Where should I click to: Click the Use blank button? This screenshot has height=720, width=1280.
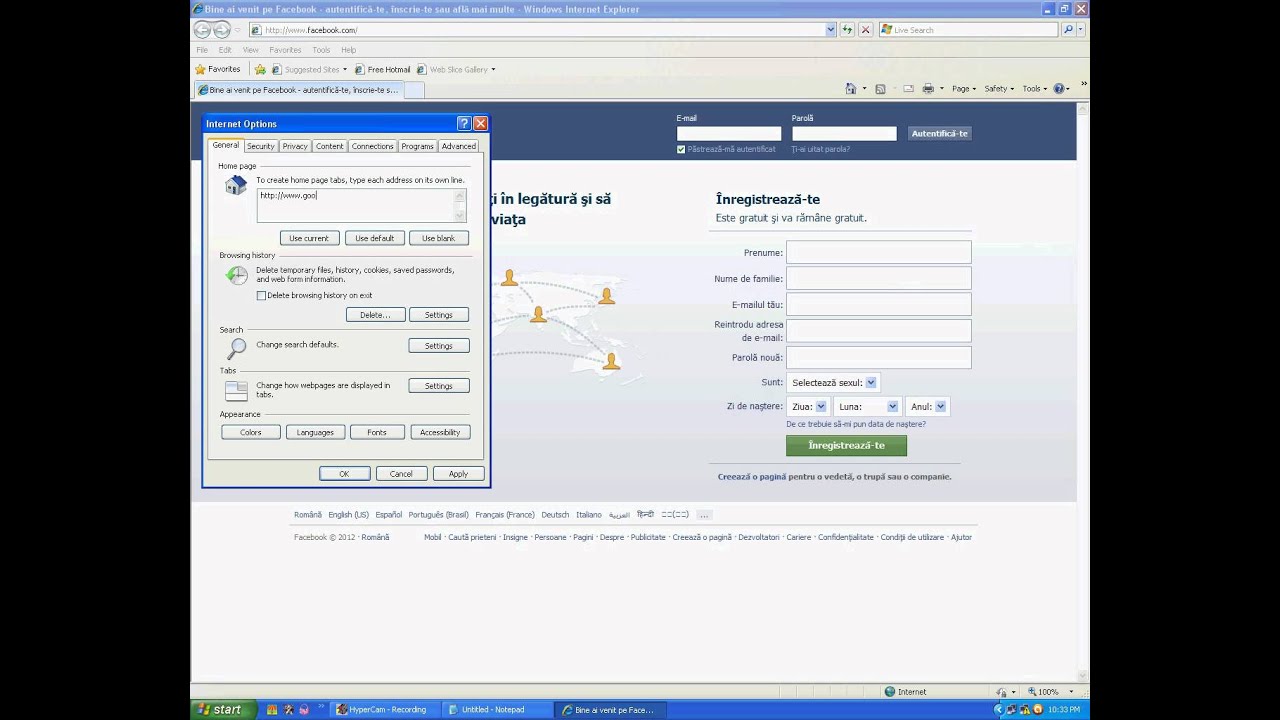coord(438,238)
